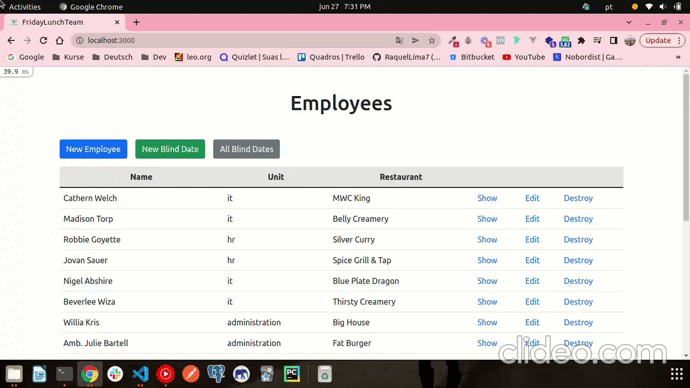The height and width of the screenshot is (388, 690).
Task: Open YouTube Music from the dock
Action: coord(166,374)
